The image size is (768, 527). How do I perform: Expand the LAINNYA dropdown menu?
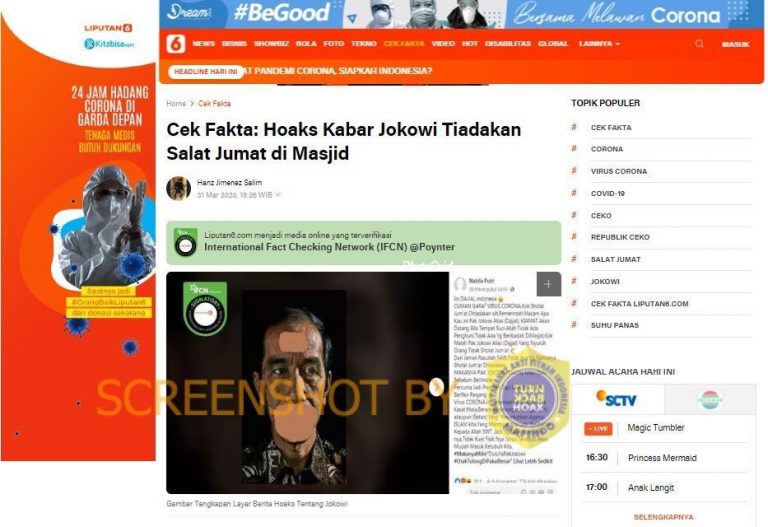coord(599,44)
